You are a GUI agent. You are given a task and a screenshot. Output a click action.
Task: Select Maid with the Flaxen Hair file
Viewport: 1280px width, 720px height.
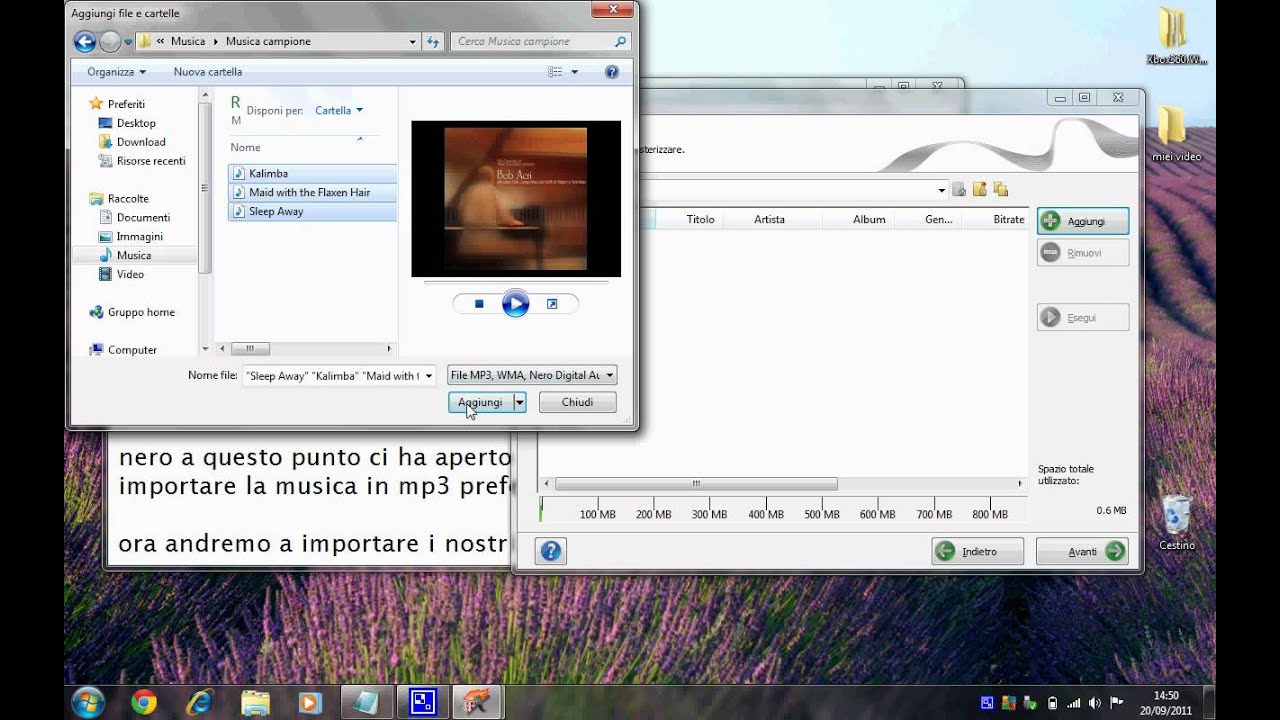tap(313, 192)
